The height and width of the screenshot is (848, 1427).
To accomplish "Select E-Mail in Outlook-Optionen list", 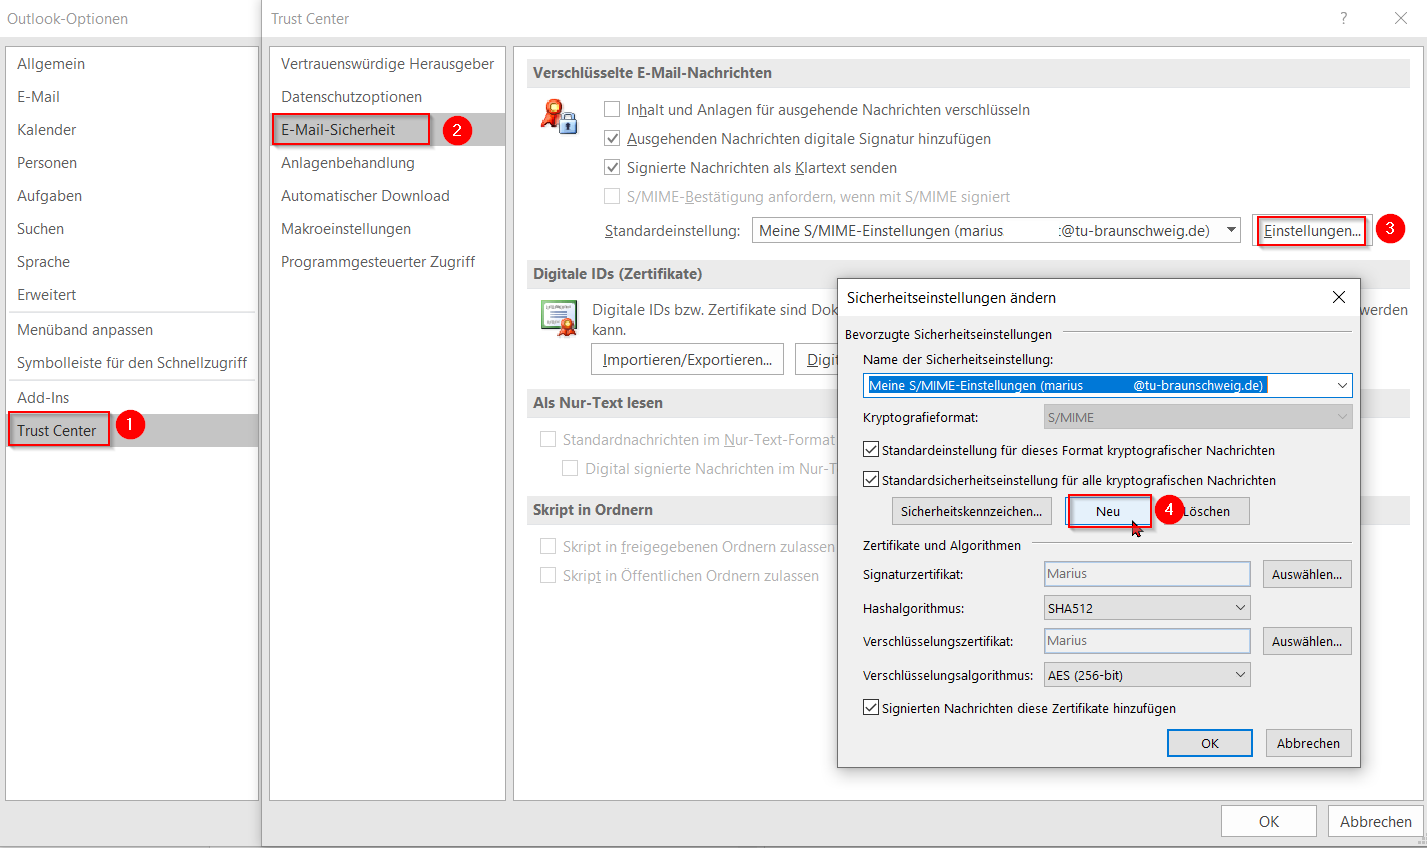I will tap(132, 97).
